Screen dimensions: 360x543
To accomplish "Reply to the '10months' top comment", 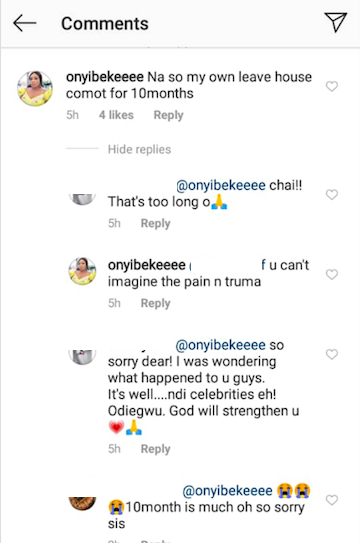I will (168, 115).
